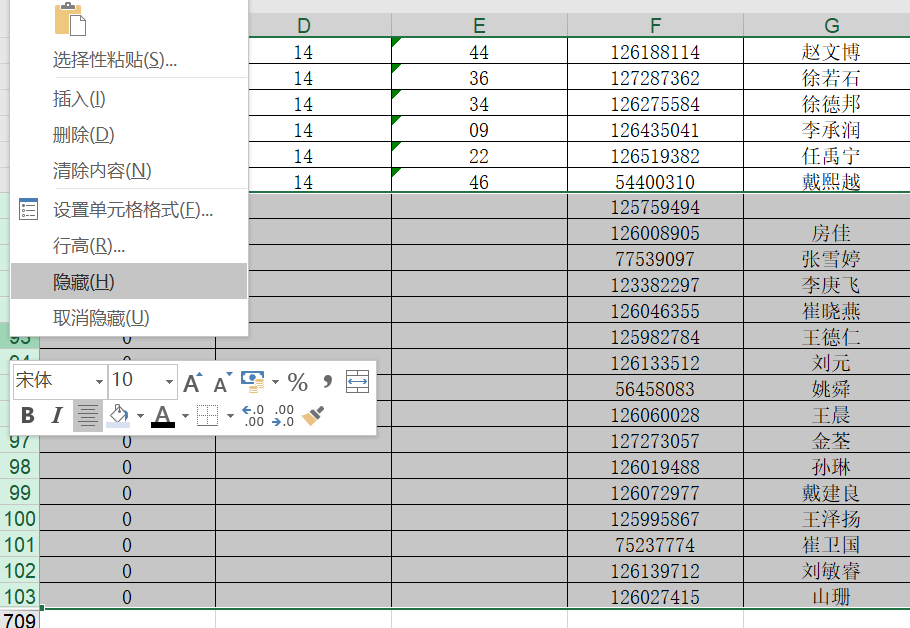910x628 pixels.
Task: Click the cell containing 126188114
Action: tap(655, 52)
